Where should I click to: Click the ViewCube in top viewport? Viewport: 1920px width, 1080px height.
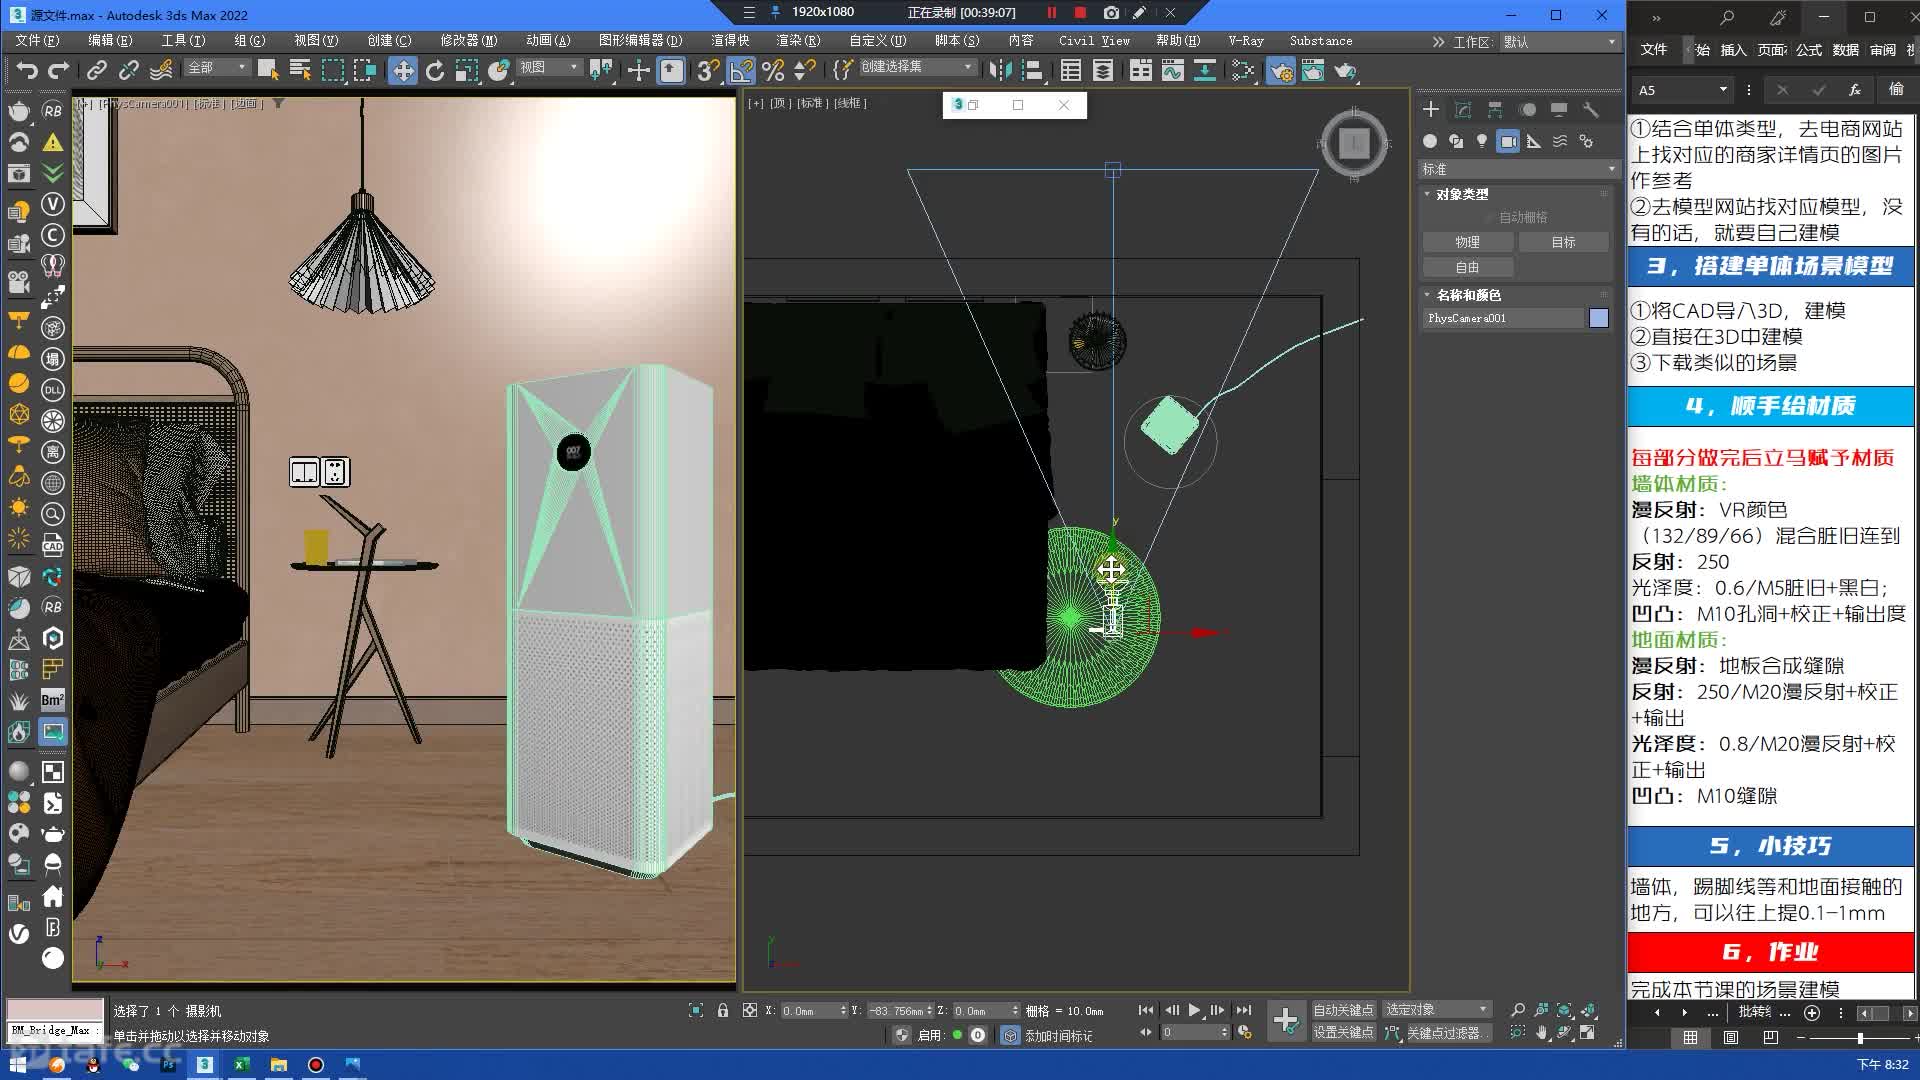click(1354, 143)
